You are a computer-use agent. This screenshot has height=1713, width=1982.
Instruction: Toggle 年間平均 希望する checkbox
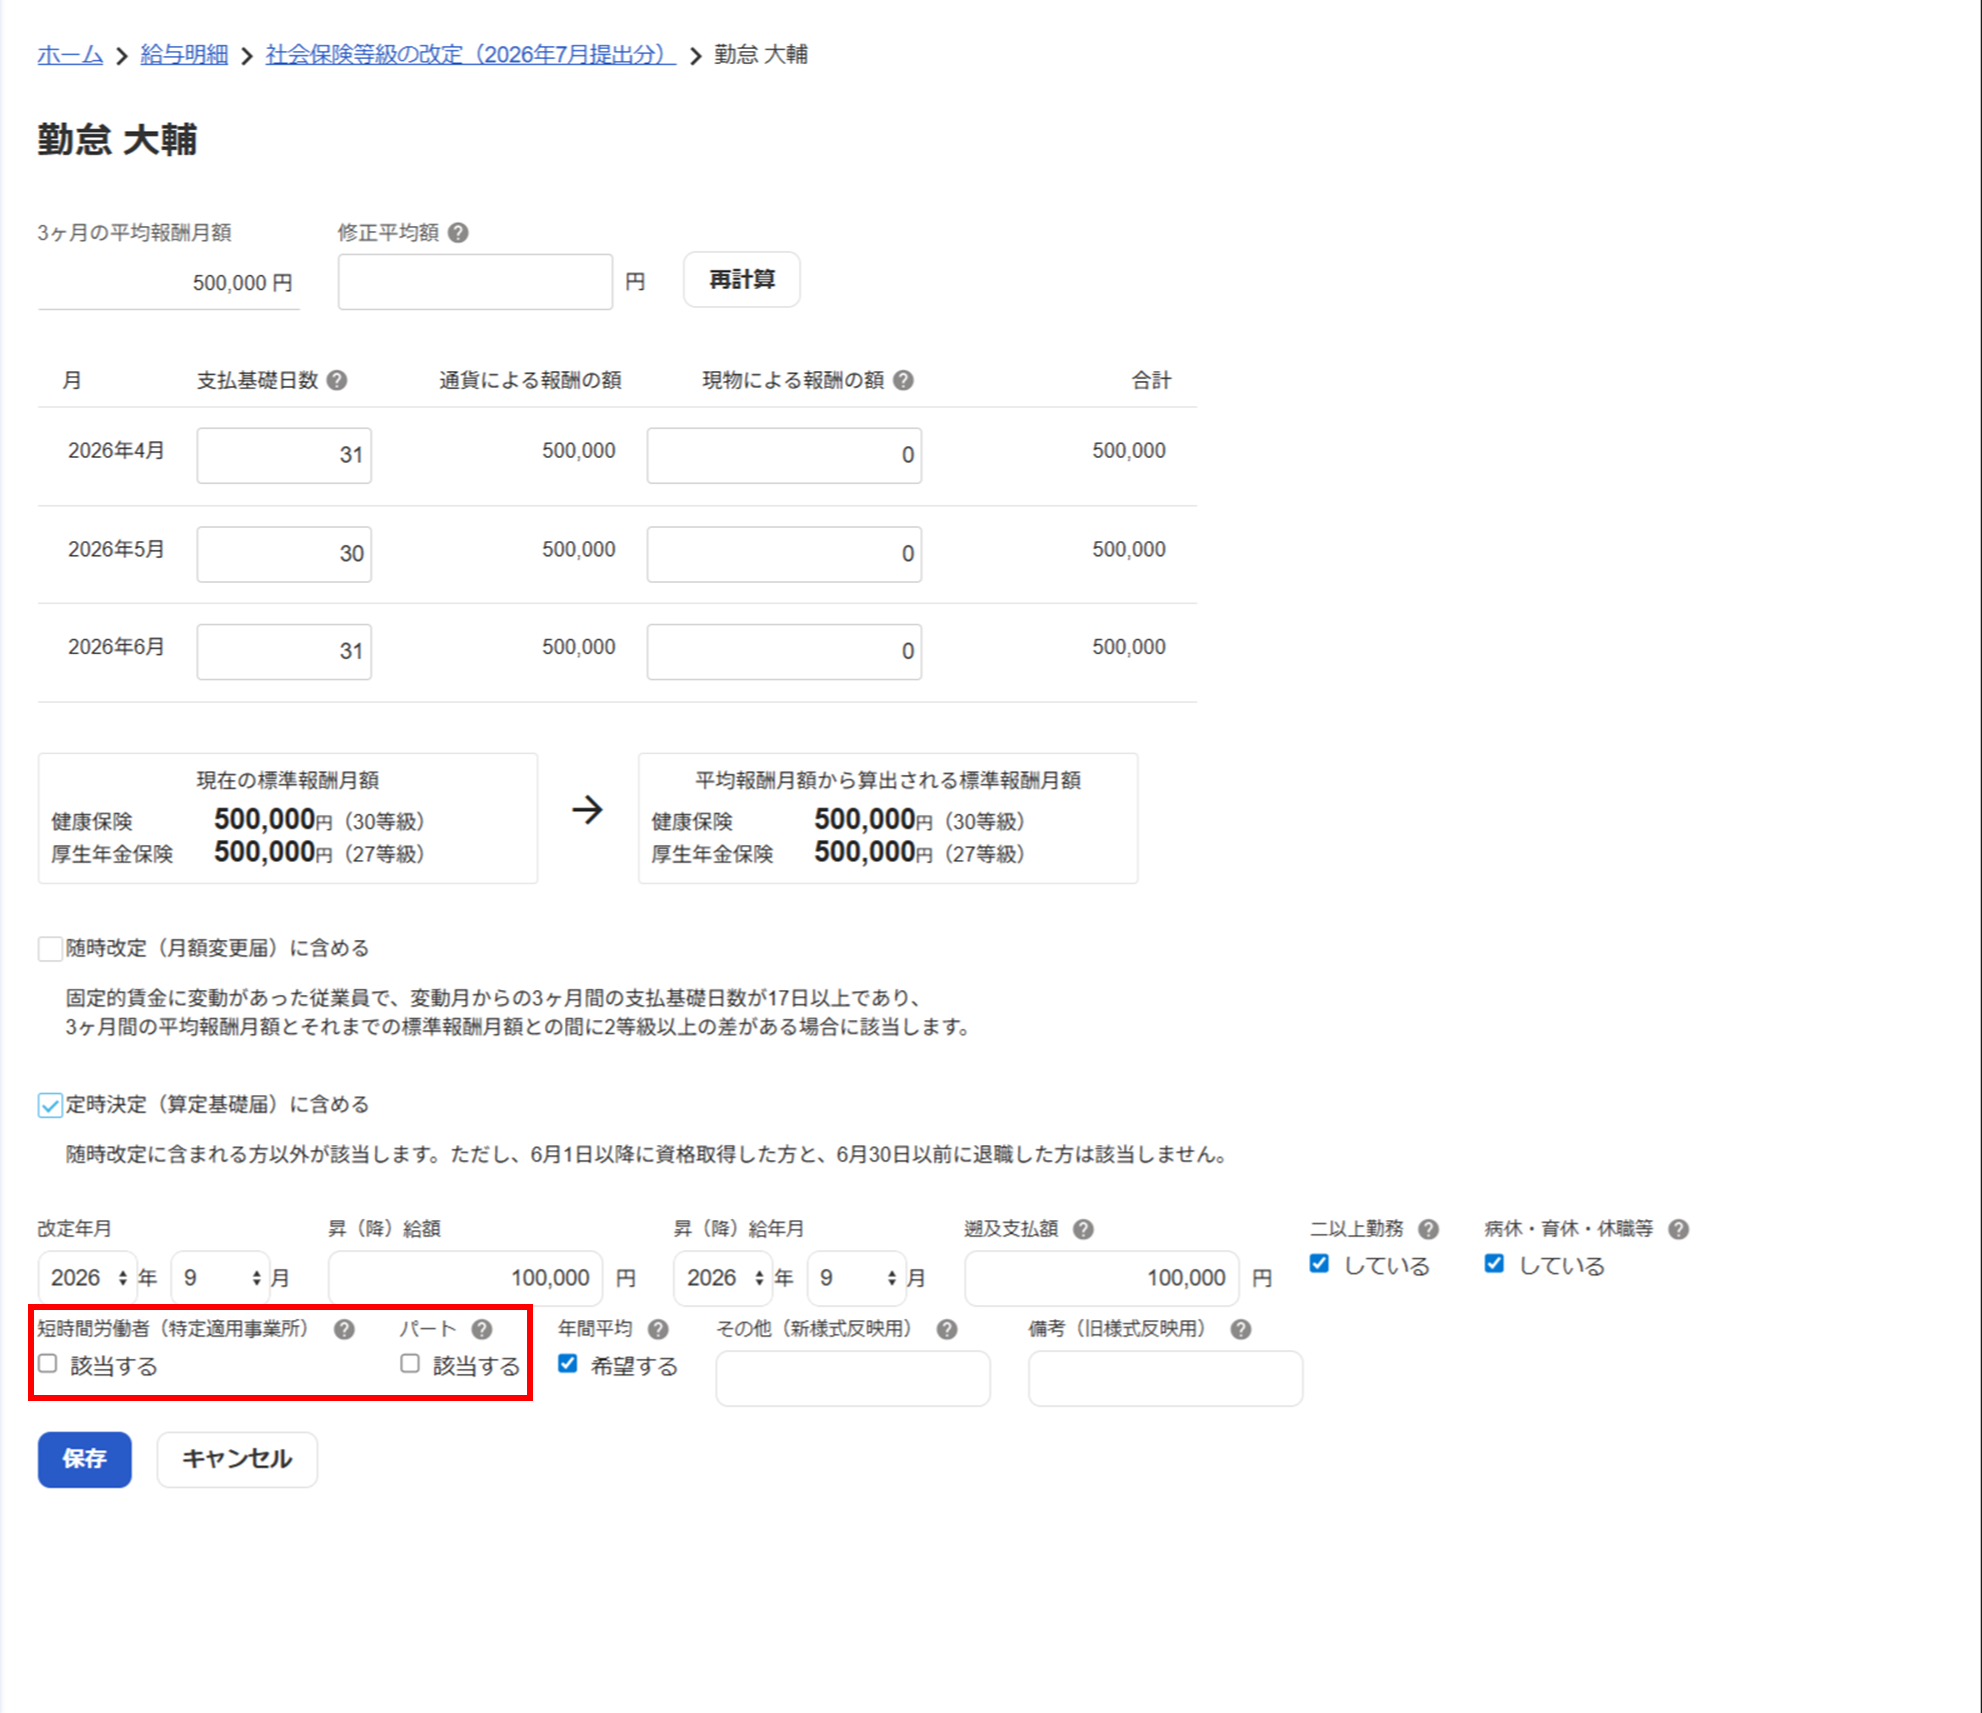[568, 1364]
